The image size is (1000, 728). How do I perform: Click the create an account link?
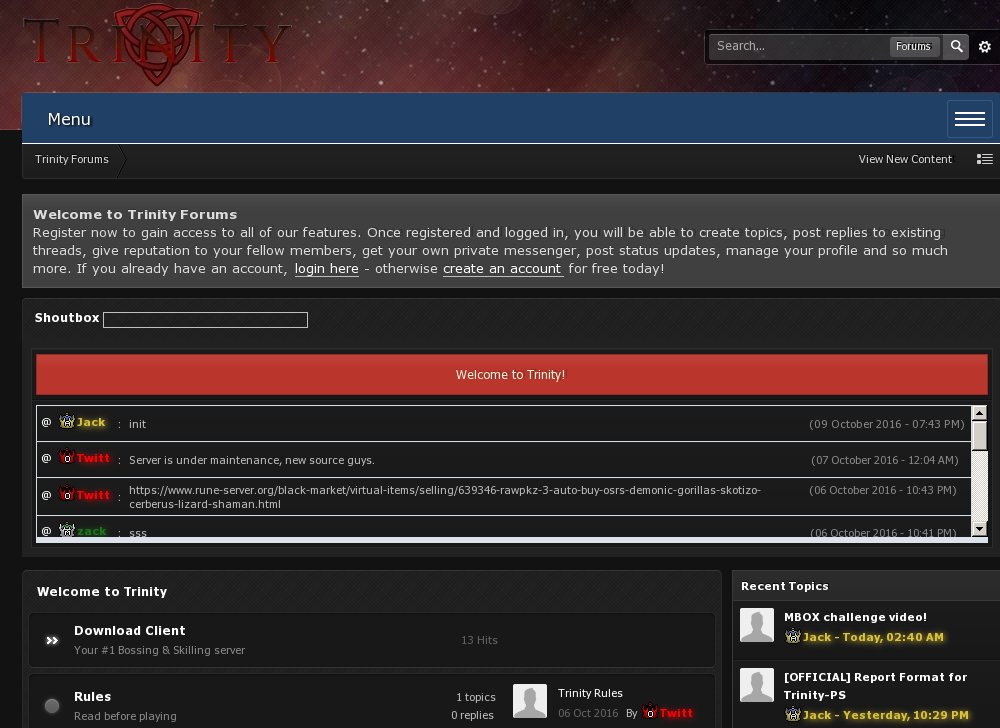pyautogui.click(x=502, y=269)
